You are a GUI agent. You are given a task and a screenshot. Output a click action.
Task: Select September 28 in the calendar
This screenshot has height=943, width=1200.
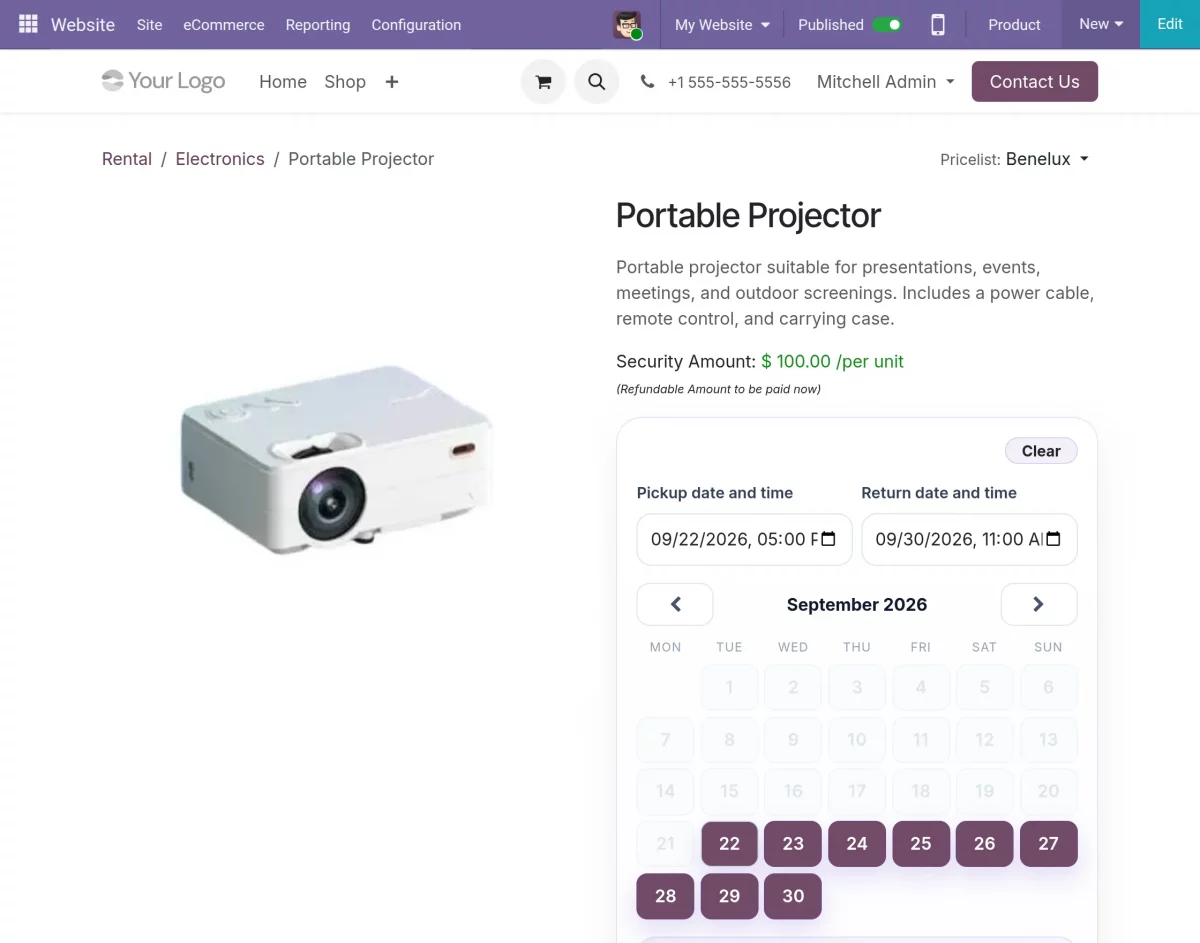(x=666, y=896)
